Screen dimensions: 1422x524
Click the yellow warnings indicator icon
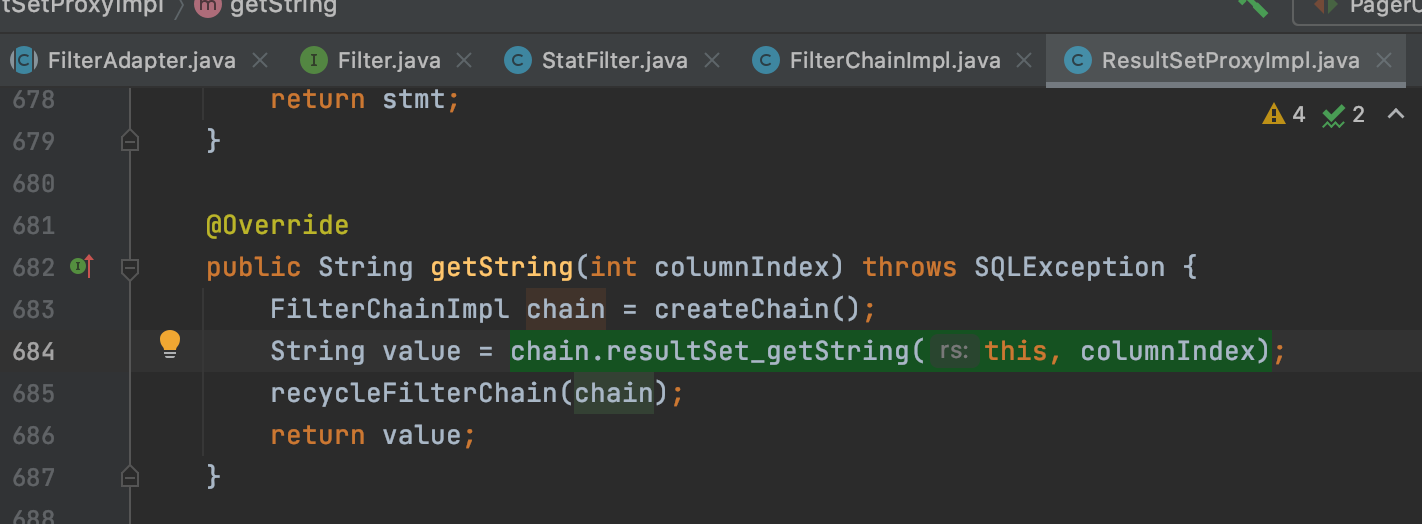pos(1273,115)
